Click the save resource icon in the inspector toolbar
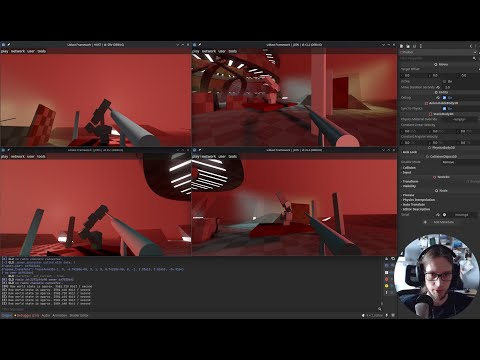Image resolution: width=480 pixels, height=360 pixels. point(414,46)
